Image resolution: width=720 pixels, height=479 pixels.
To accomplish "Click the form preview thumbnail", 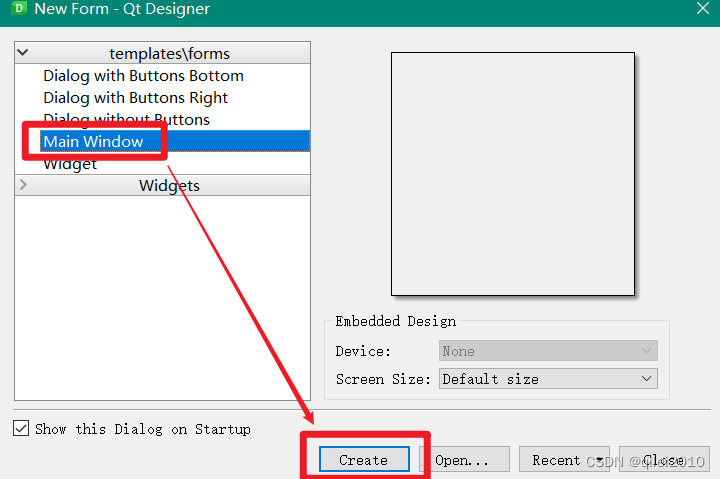I will (x=513, y=174).
